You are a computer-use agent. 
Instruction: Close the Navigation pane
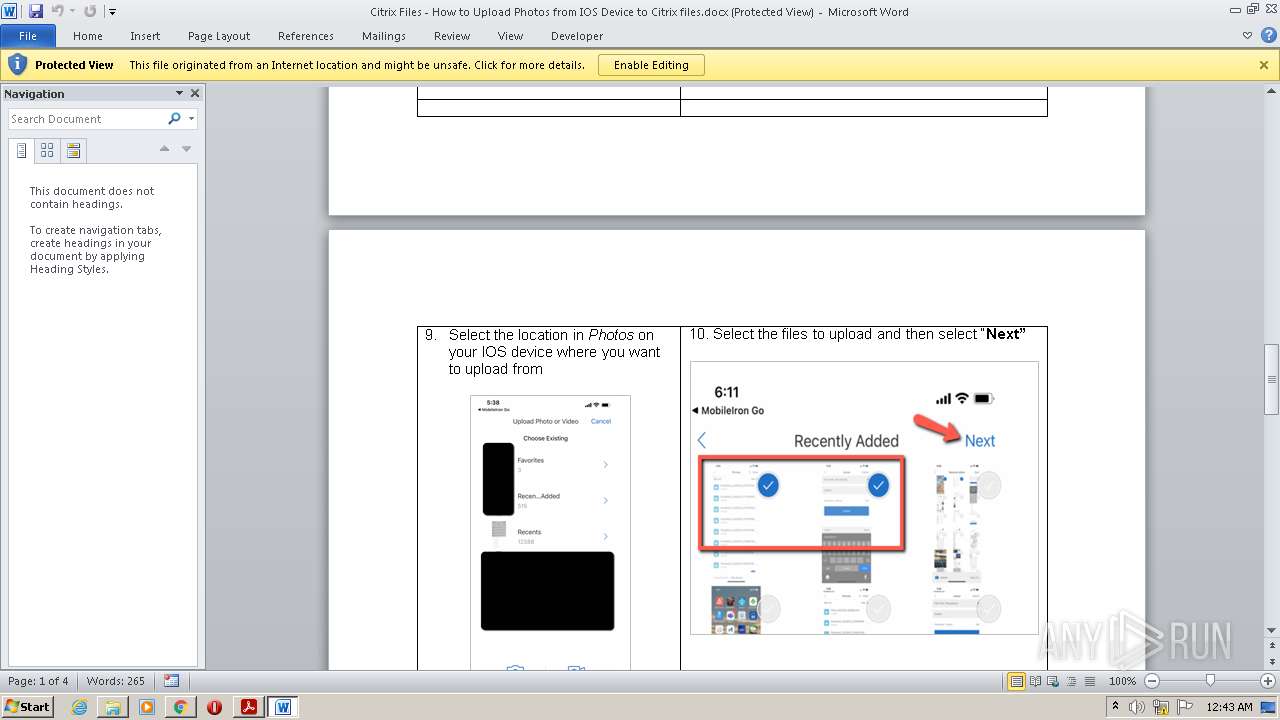(x=195, y=93)
